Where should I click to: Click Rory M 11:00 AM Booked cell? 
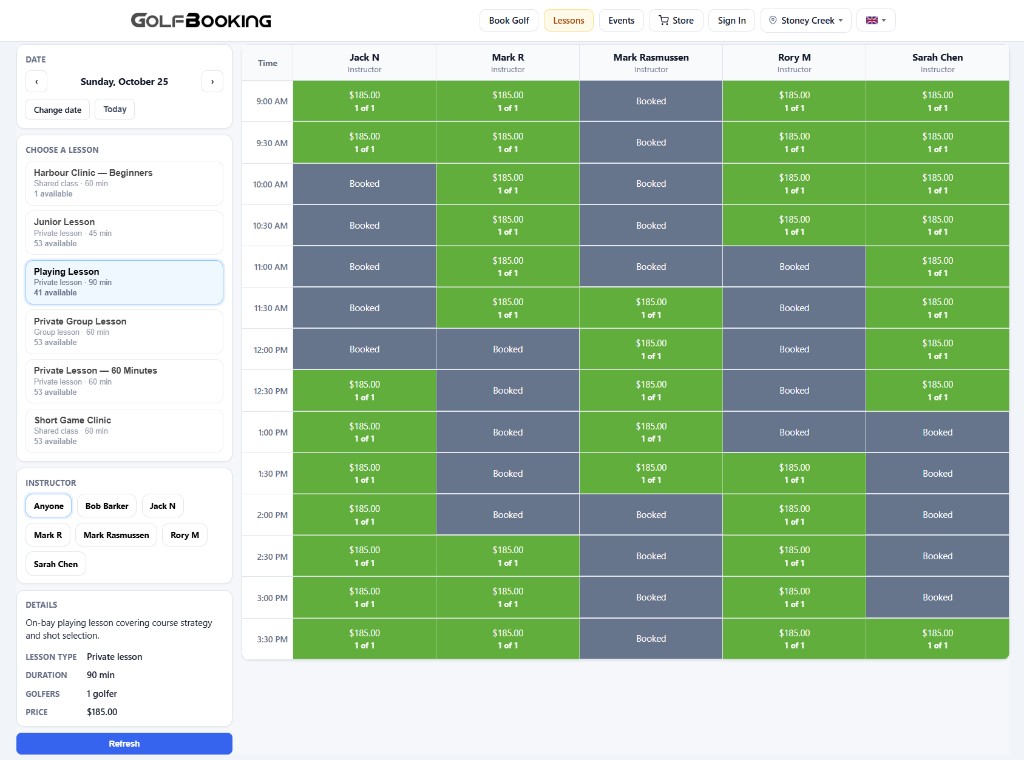(x=794, y=266)
